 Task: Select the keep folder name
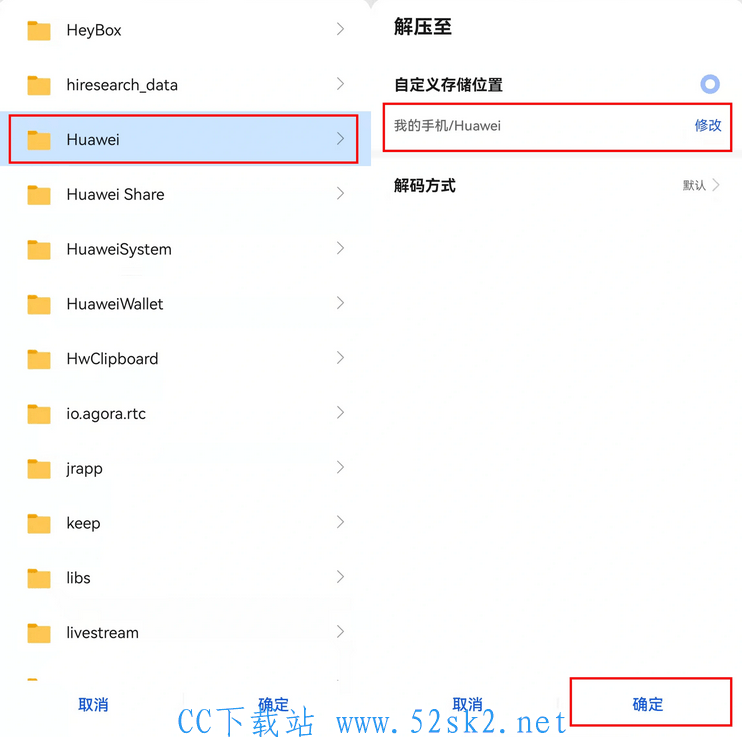tap(83, 523)
